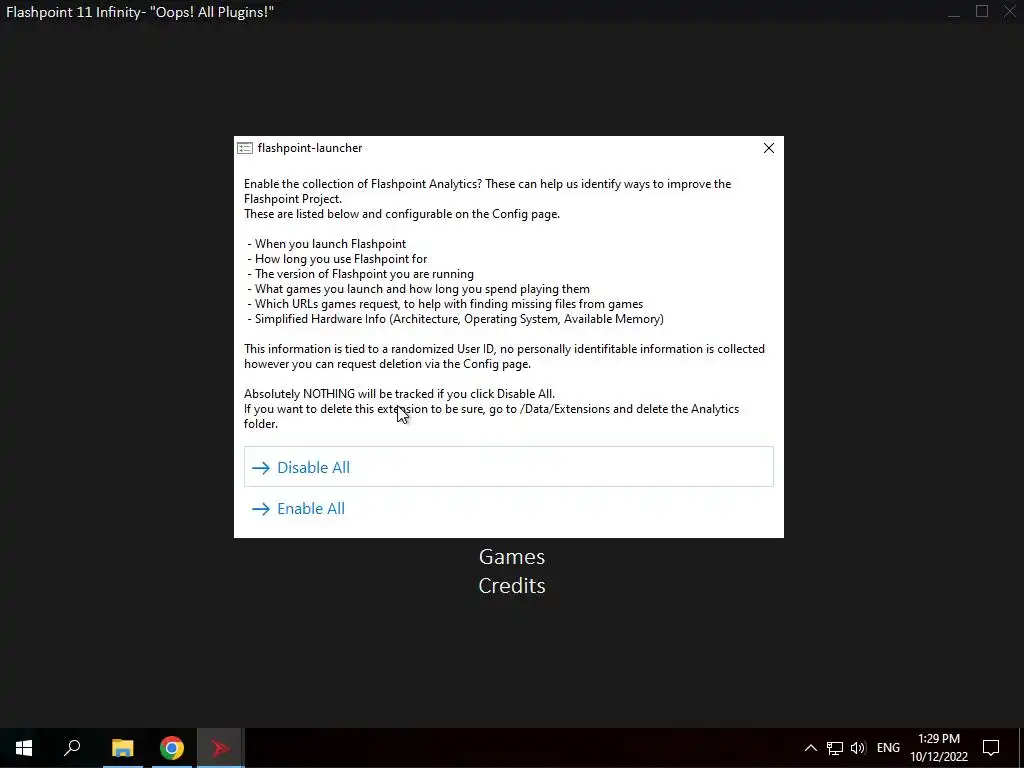The height and width of the screenshot is (768, 1024).
Task: Close the Flashpoint 11 Infinity window
Action: click(1010, 12)
